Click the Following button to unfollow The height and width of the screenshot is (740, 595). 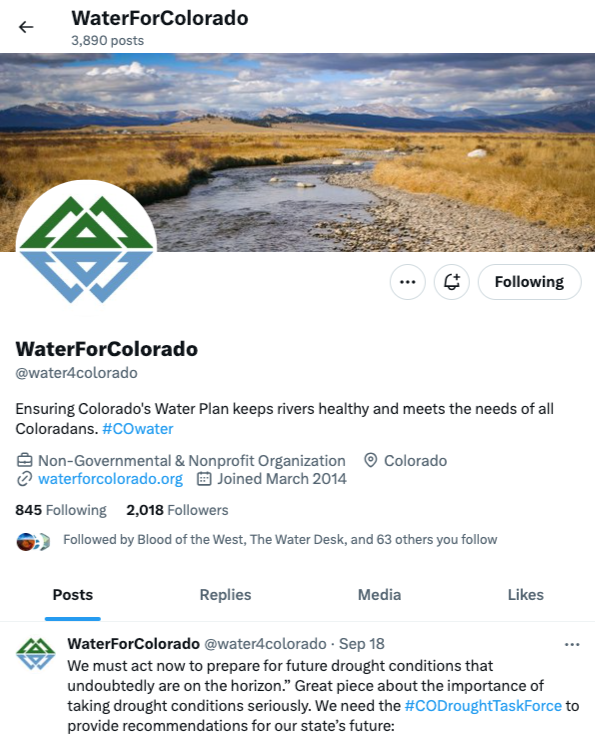click(x=529, y=282)
